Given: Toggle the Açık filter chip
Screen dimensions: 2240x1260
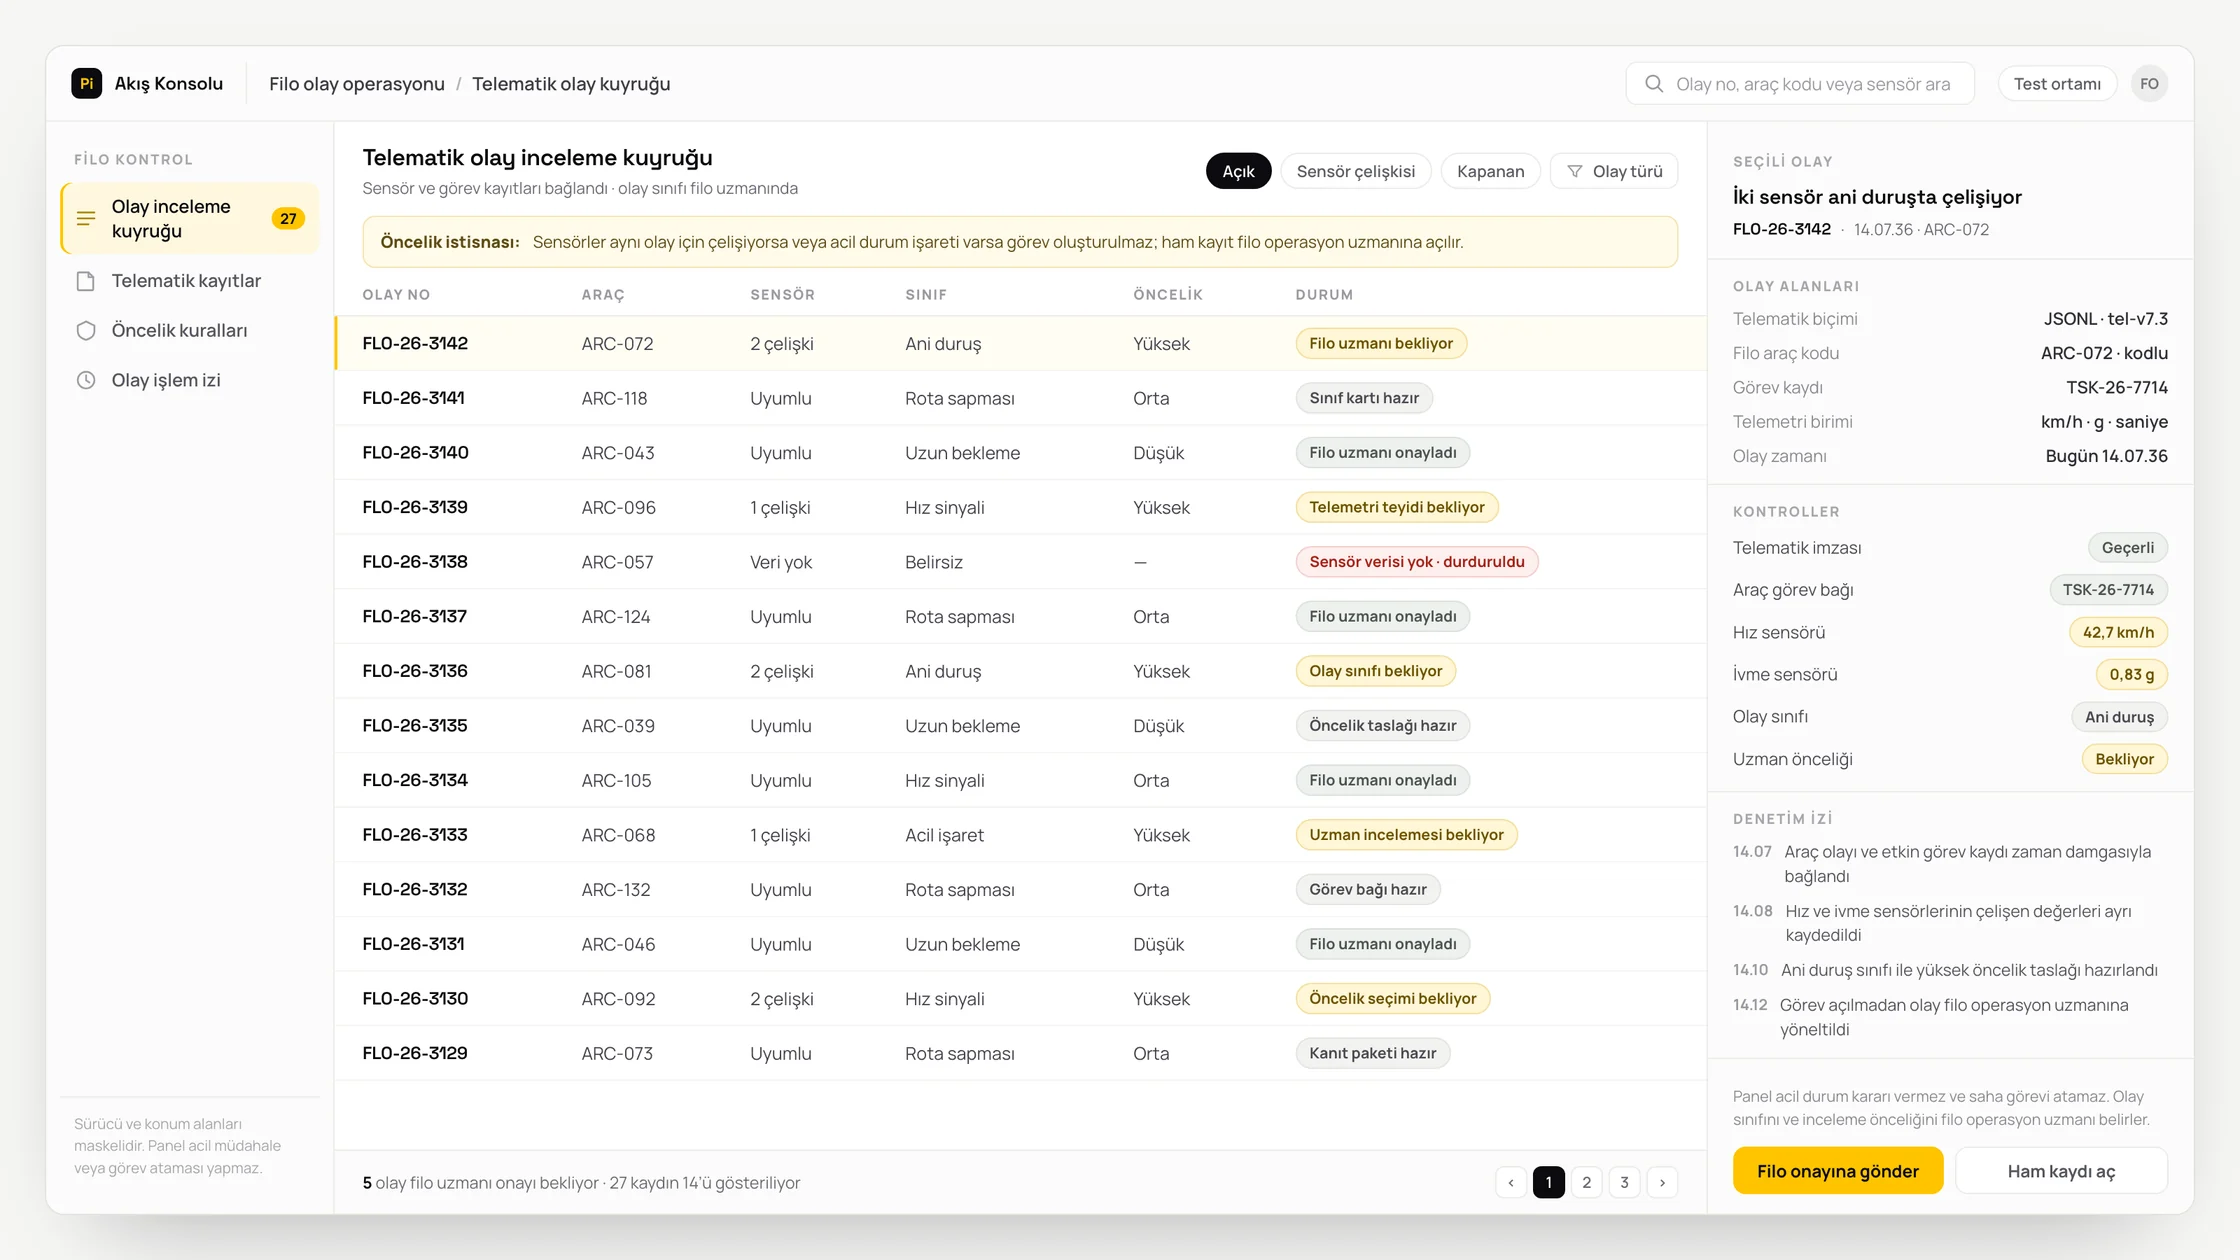Looking at the screenshot, I should coord(1238,171).
